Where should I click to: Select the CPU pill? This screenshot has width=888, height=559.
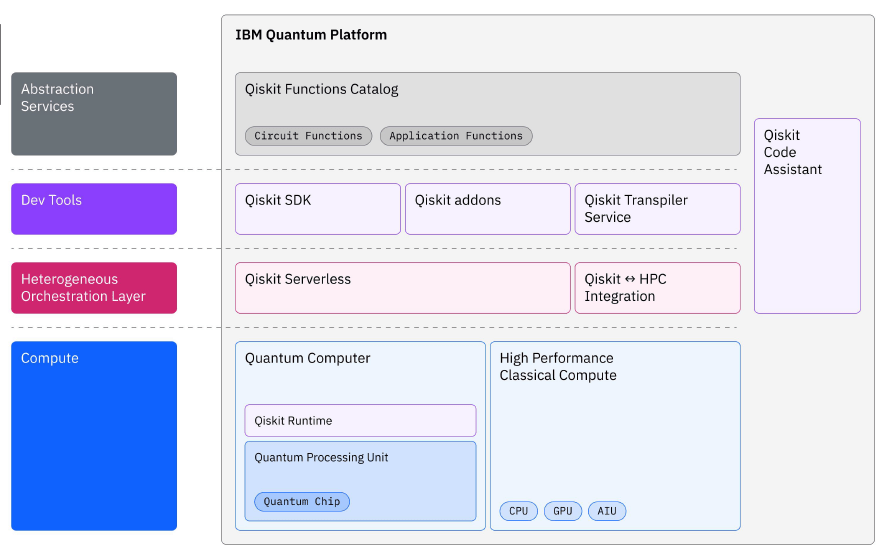518,511
